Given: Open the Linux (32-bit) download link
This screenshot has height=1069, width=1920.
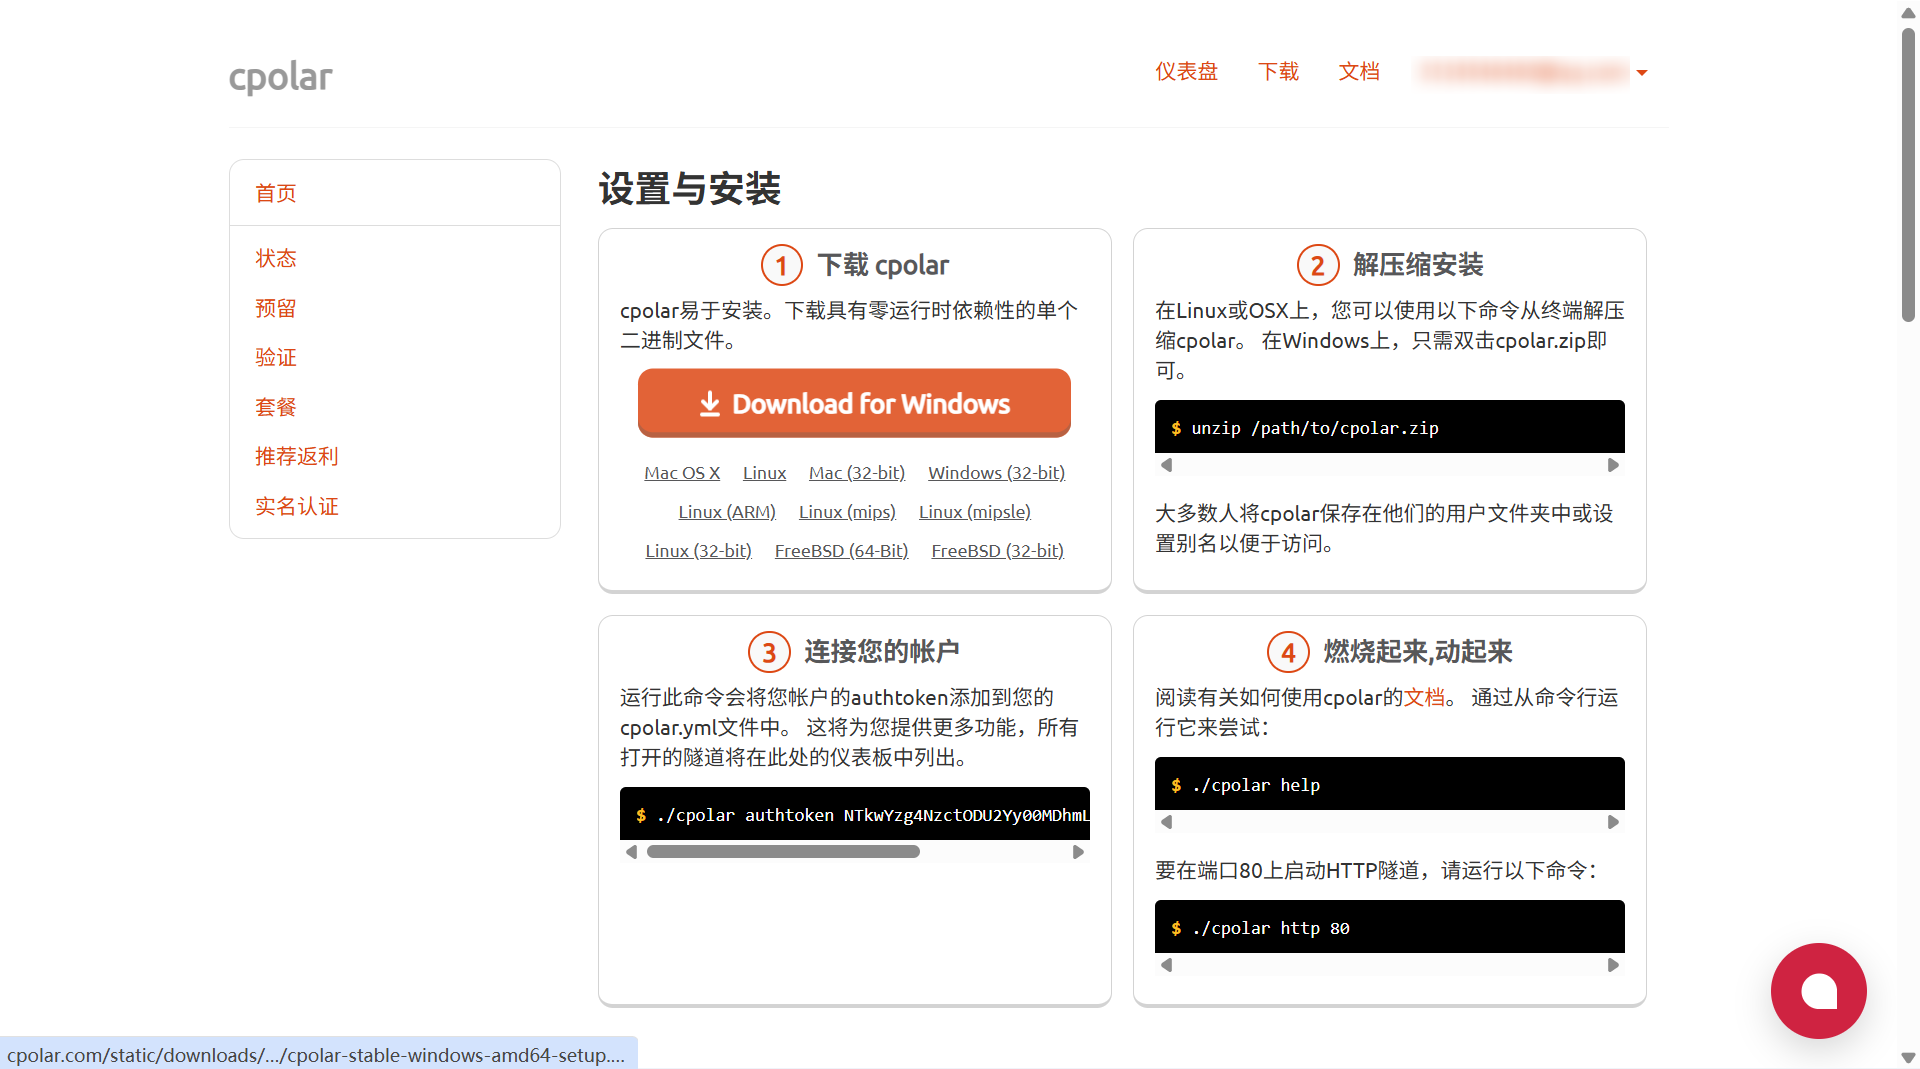Looking at the screenshot, I should point(698,551).
